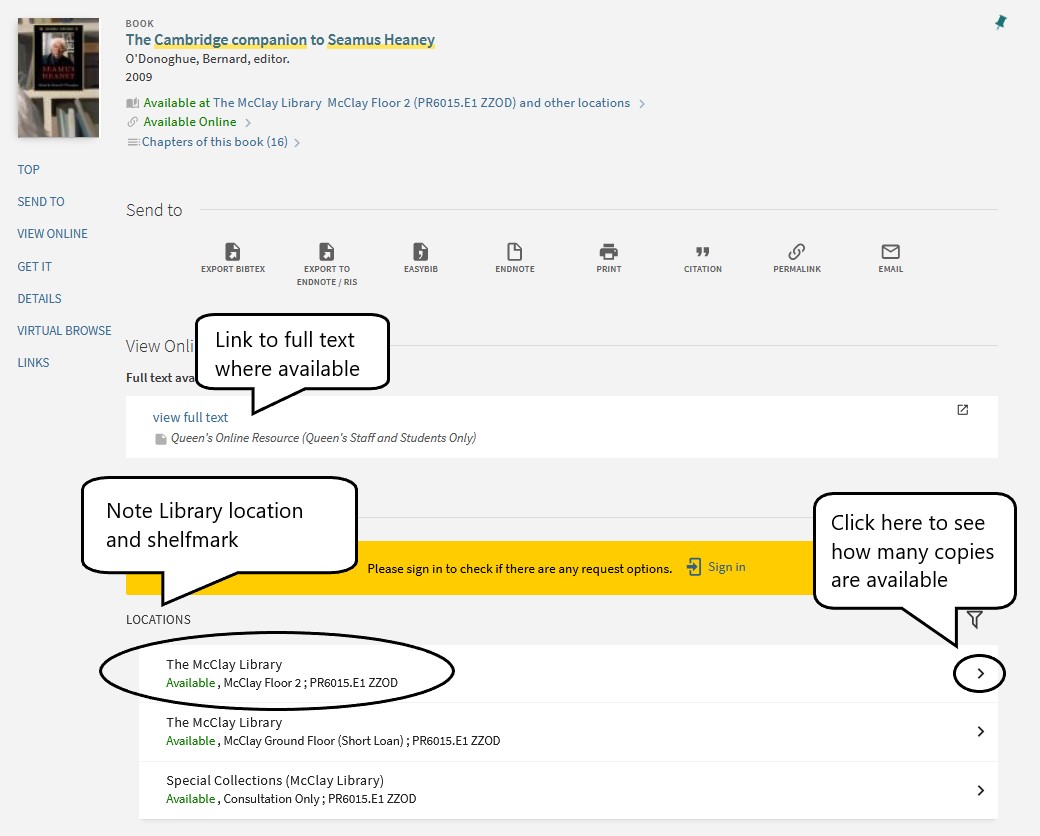Screen dimensions: 1040x836
Task: Expand the Special Collections location entry
Action: pos(979,790)
